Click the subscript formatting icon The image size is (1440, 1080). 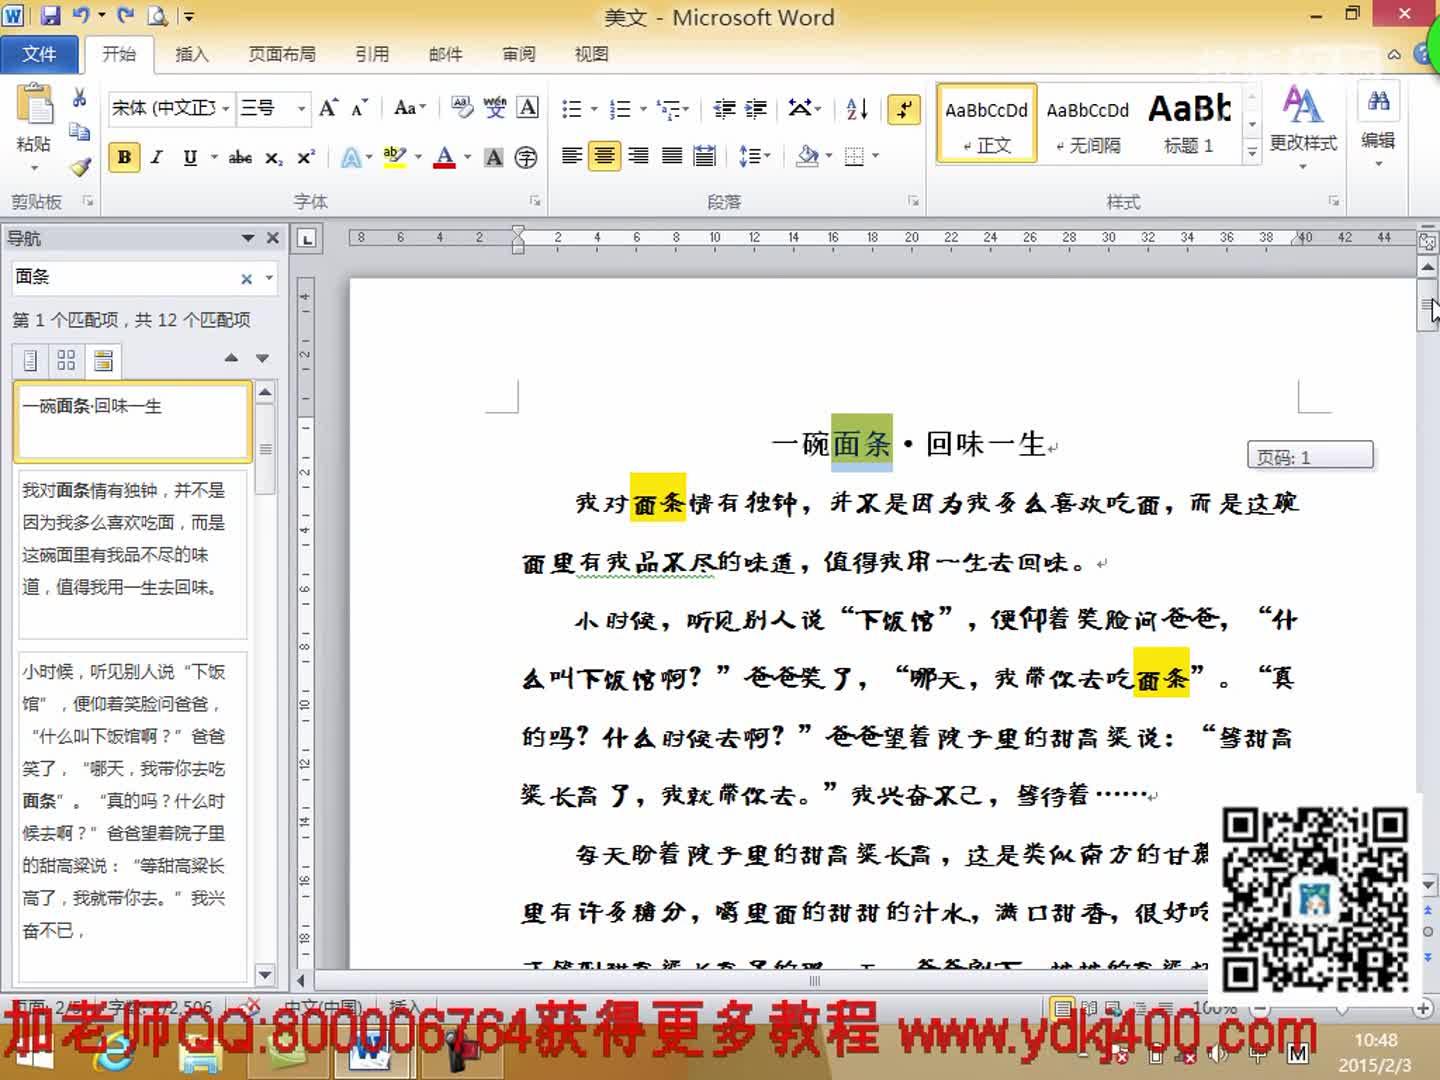tap(272, 157)
